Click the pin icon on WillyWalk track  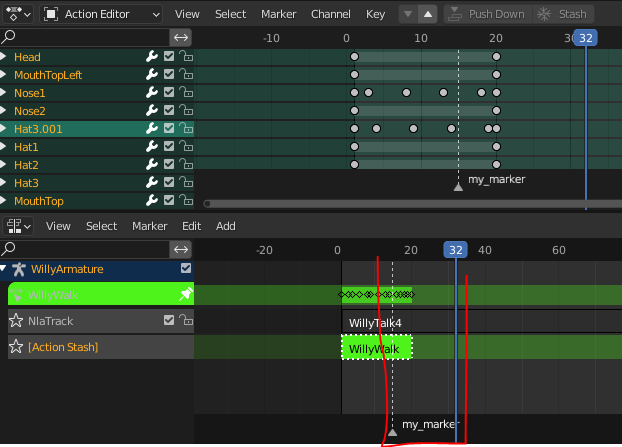coord(185,294)
